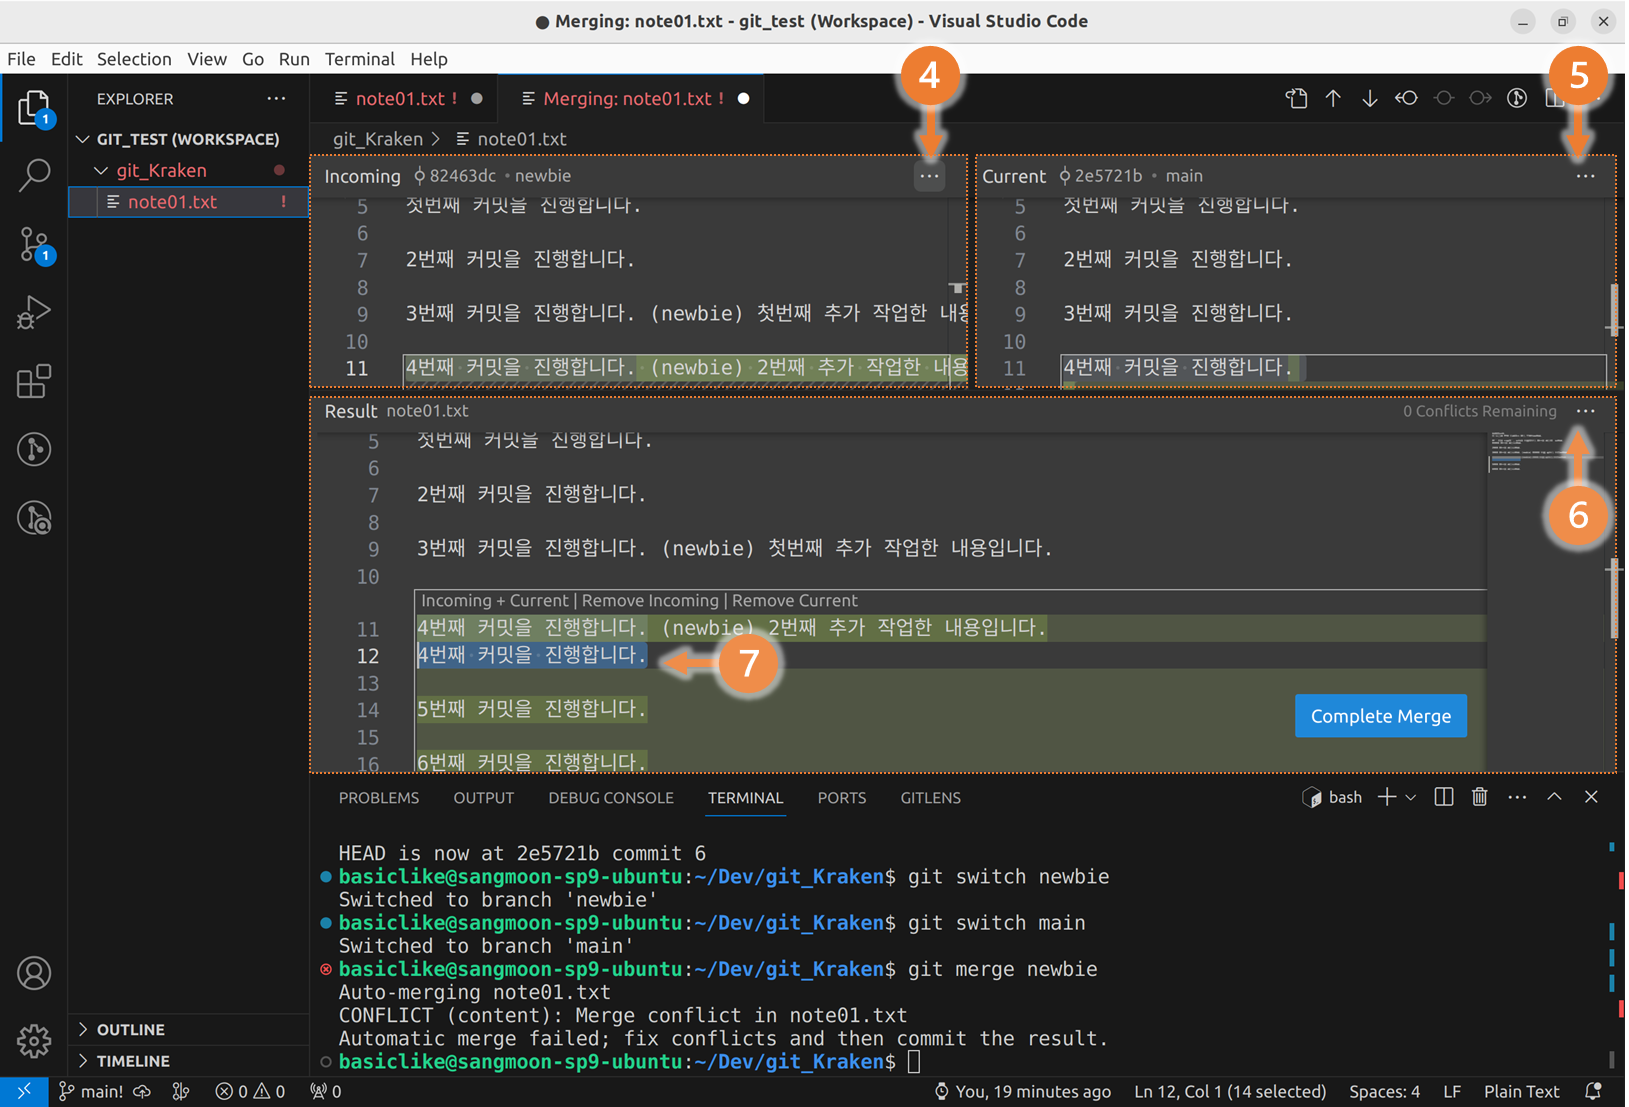
Task: Click the GitLens blame 'You, 19 minutes ago'
Action: 1023,1091
